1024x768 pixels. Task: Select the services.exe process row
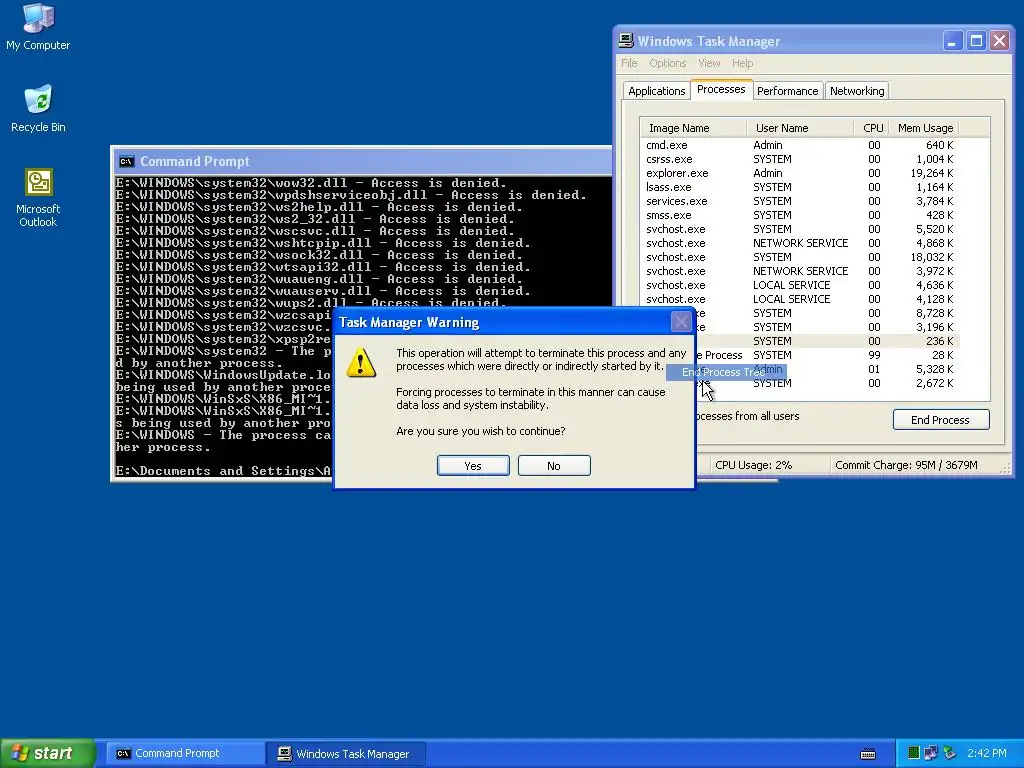pos(799,201)
